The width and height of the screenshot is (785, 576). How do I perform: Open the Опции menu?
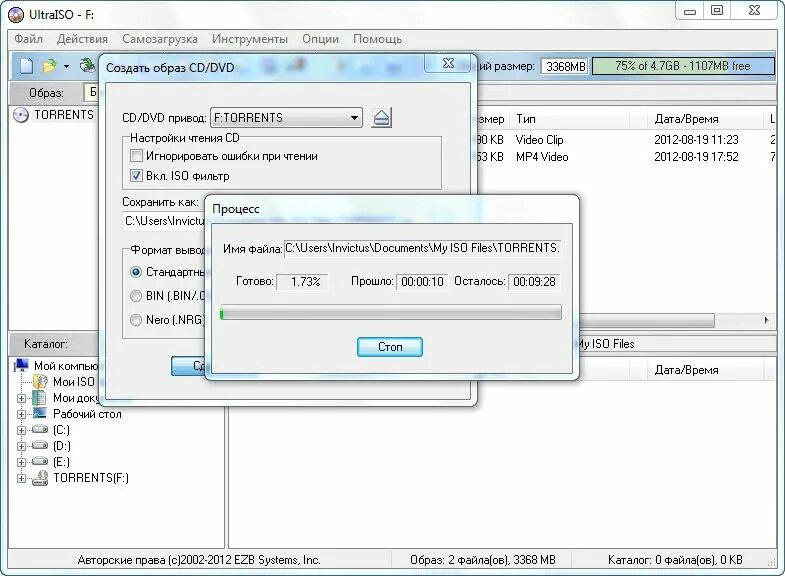[320, 39]
